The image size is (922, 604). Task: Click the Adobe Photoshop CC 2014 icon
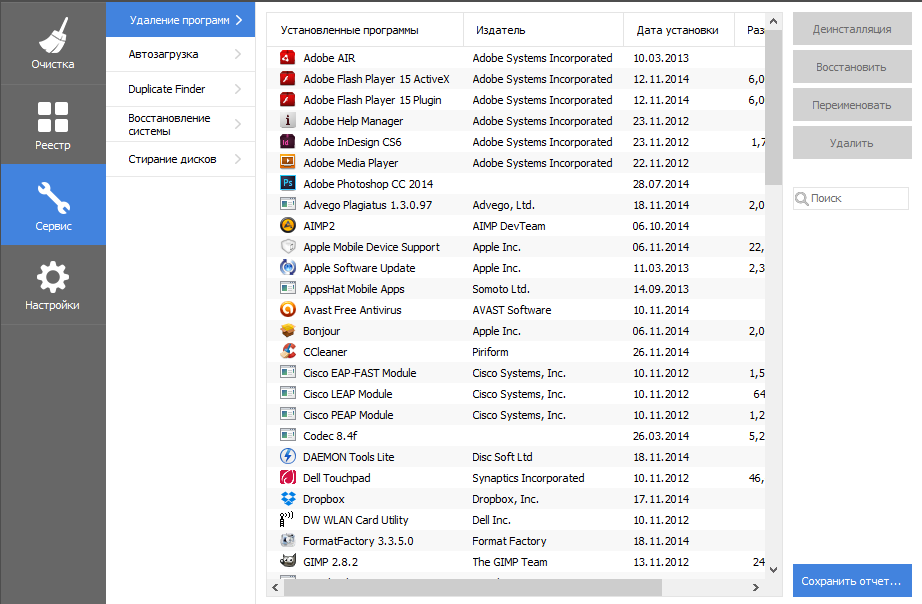(287, 184)
